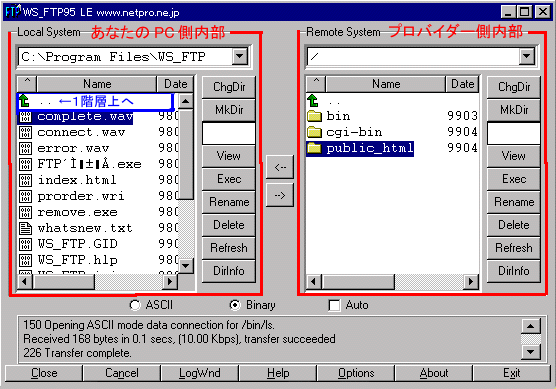
Task: Click the upload arrow button pointing right
Action: click(280, 195)
